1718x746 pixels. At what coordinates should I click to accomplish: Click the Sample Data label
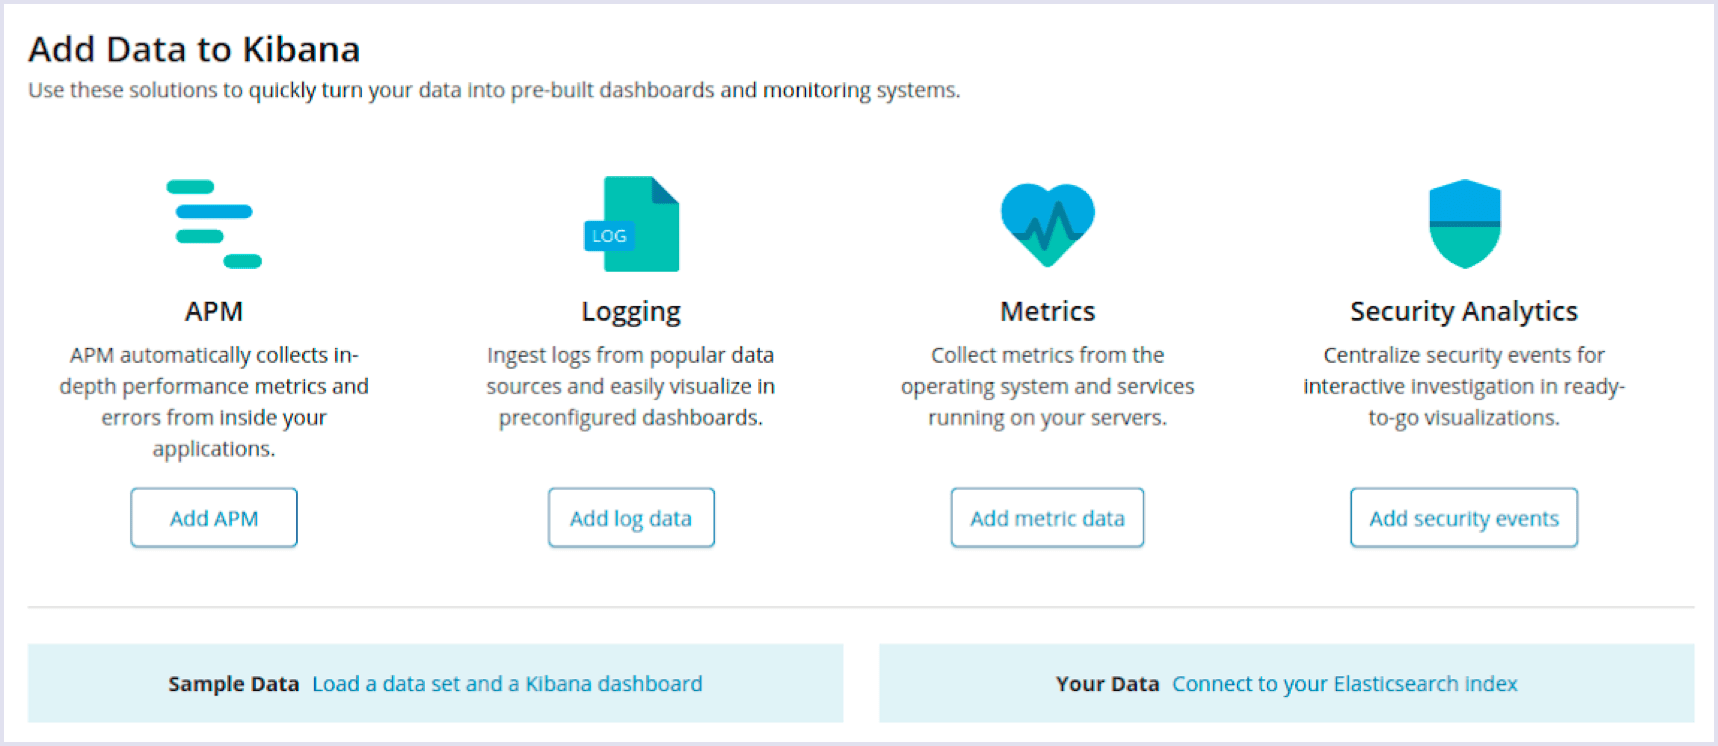coord(234,684)
